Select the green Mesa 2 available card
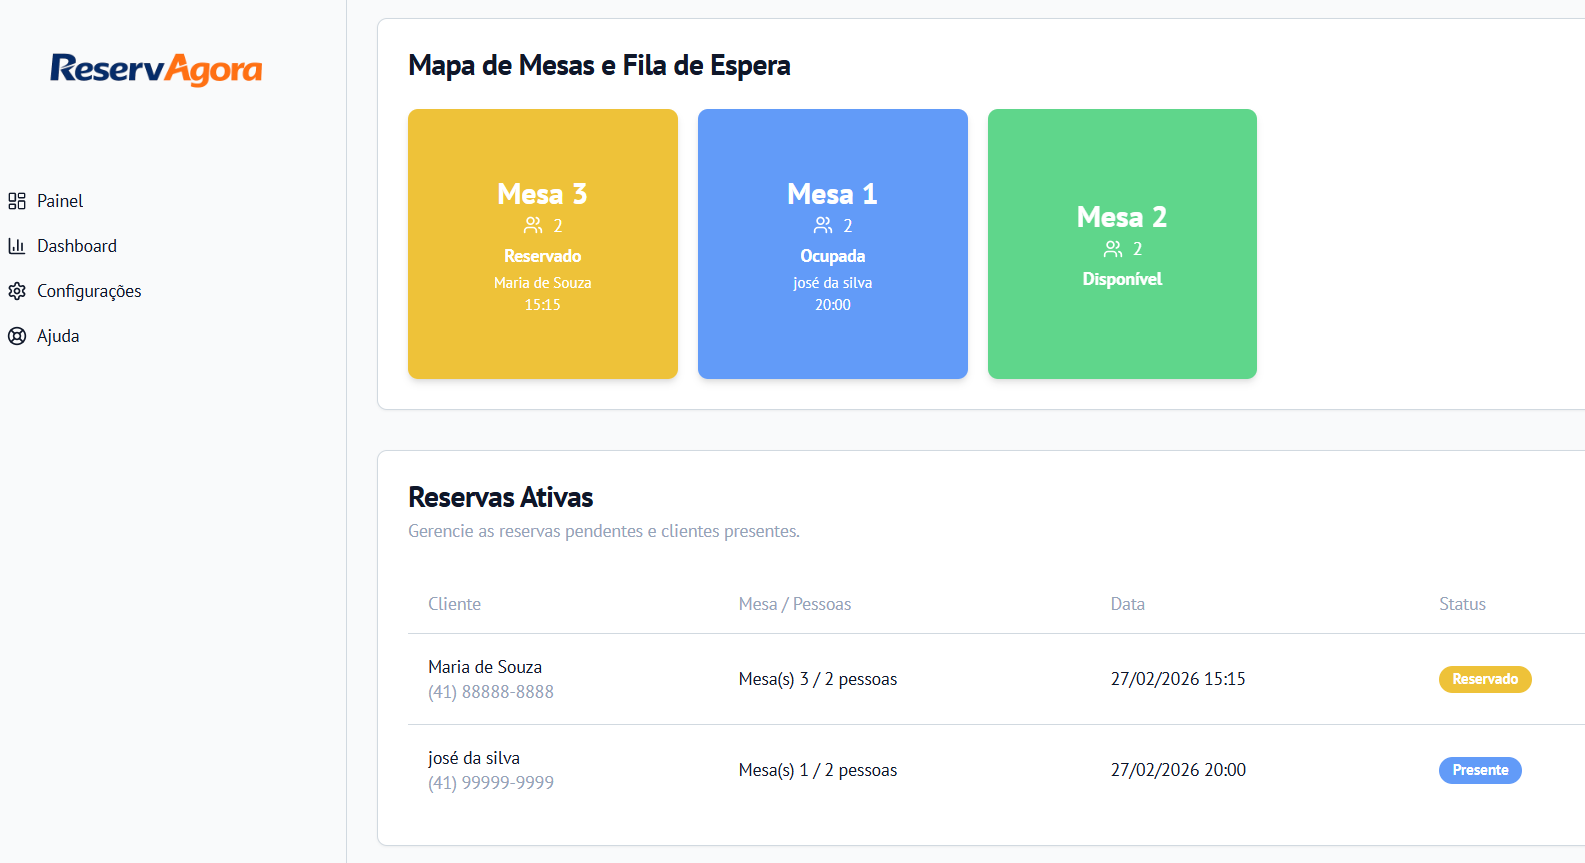This screenshot has height=863, width=1585. click(1121, 244)
